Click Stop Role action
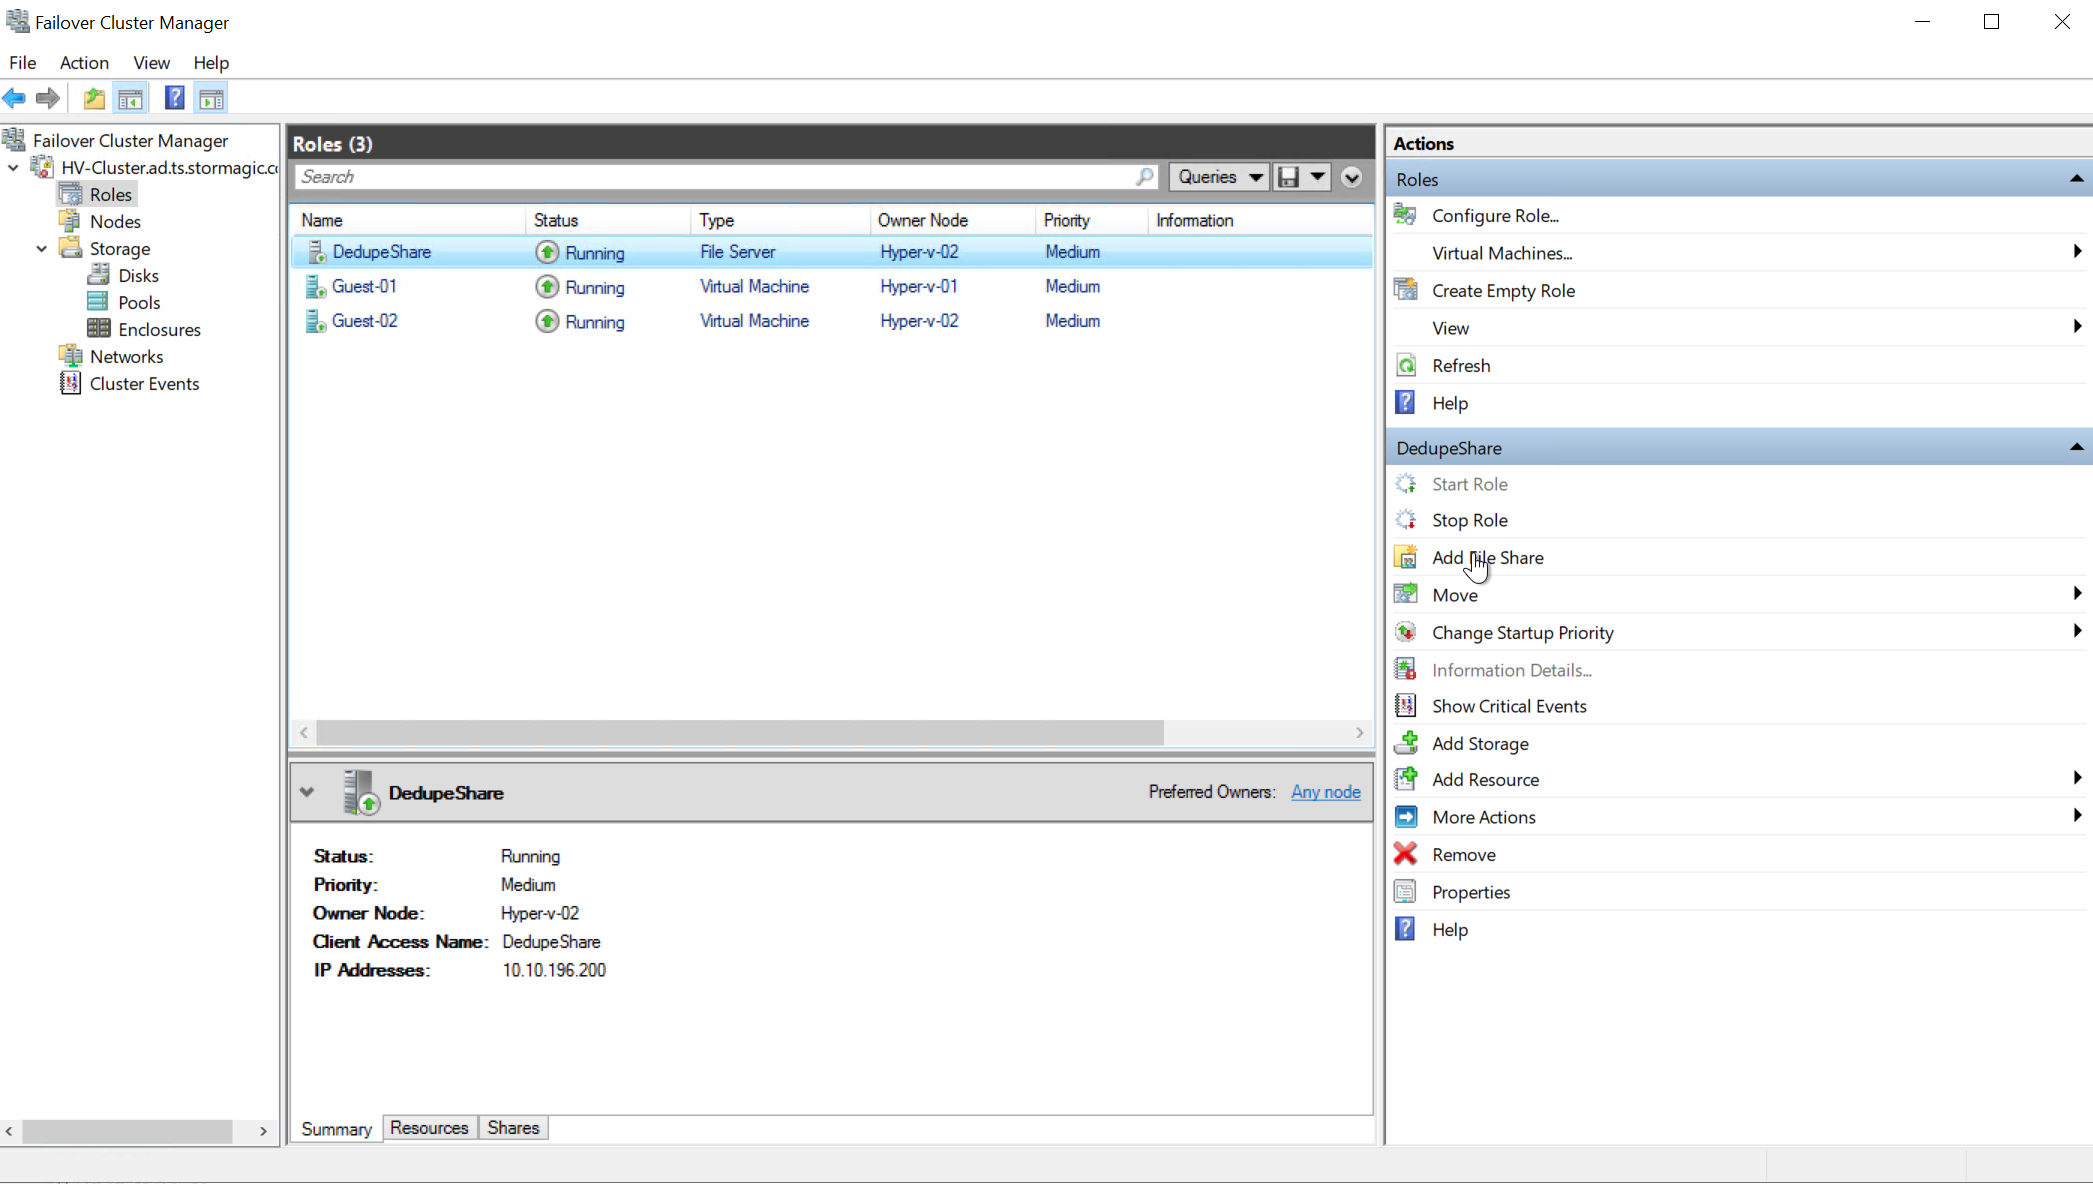This screenshot has width=2093, height=1184. pyautogui.click(x=1469, y=520)
